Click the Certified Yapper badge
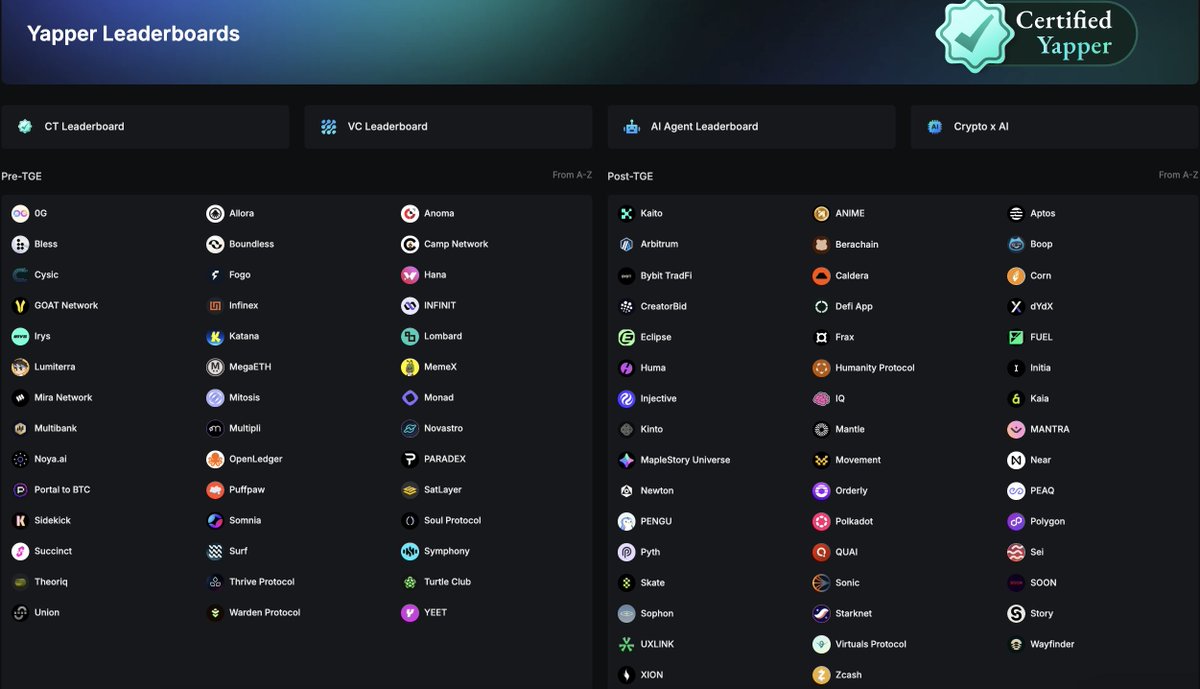The width and height of the screenshot is (1200, 689). point(1036,35)
